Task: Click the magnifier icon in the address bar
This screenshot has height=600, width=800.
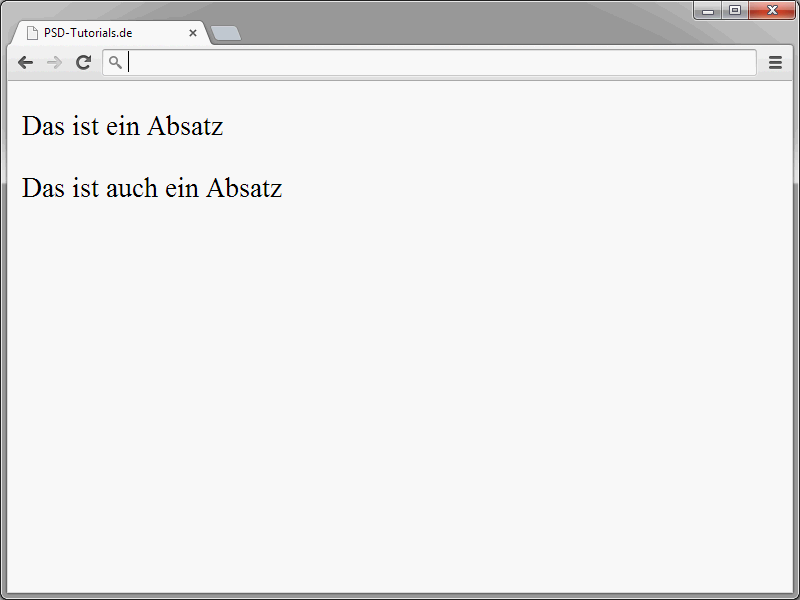Action: 115,62
